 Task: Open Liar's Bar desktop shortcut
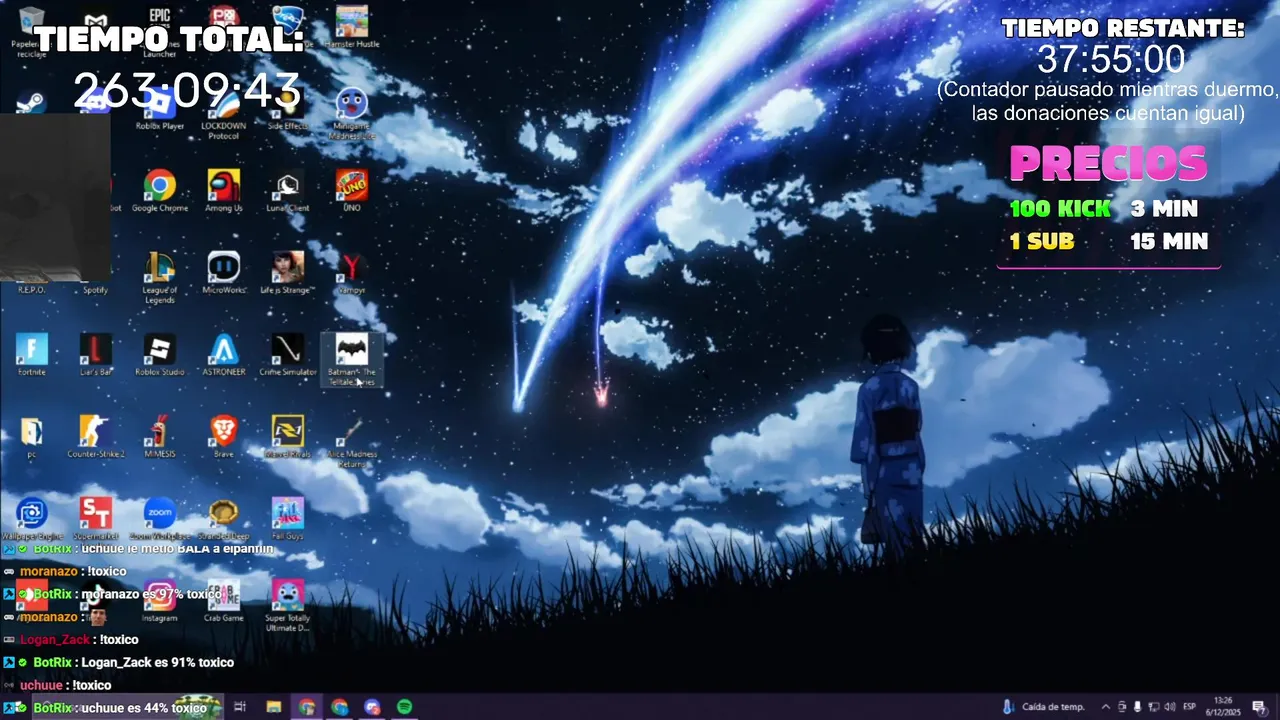(95, 354)
